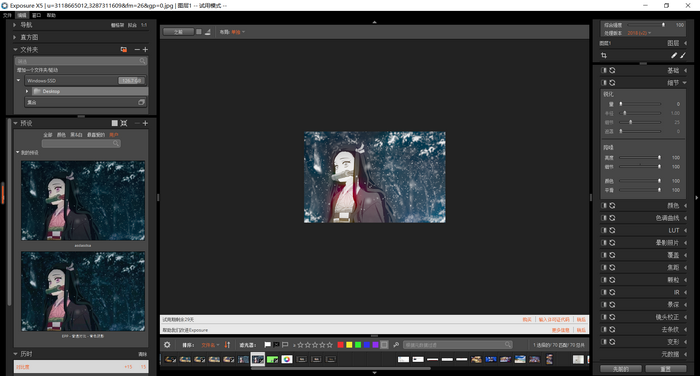Click the brush tool in layers panel

tap(683, 55)
